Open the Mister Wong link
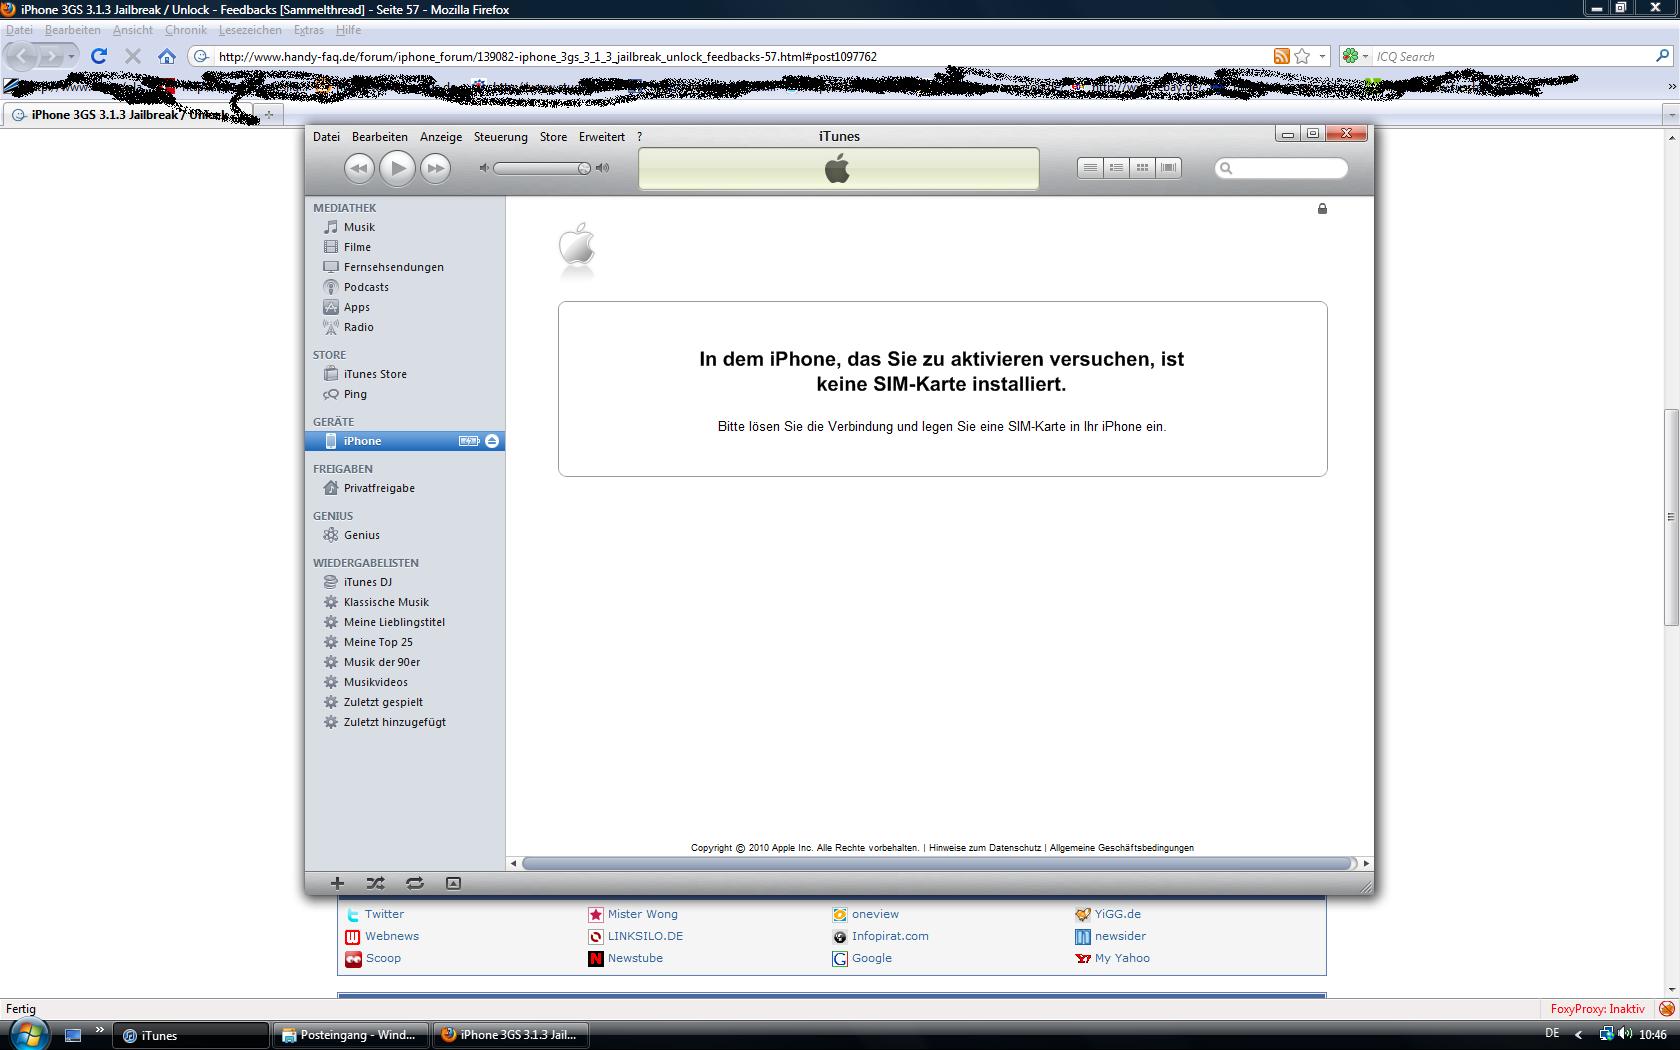Viewport: 1680px width, 1050px height. tap(642, 914)
